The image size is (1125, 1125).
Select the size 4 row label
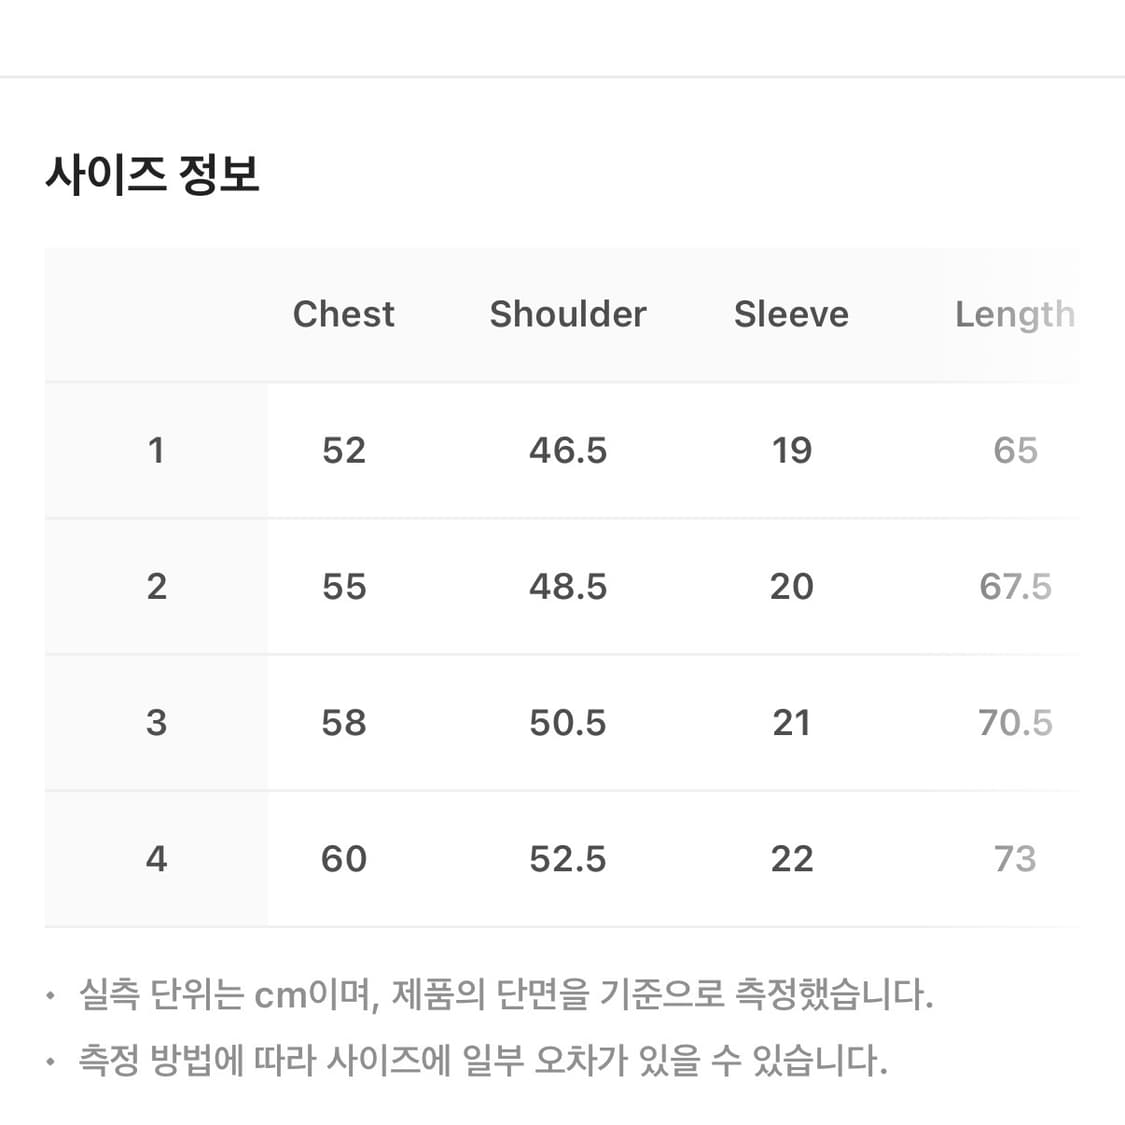coord(156,858)
